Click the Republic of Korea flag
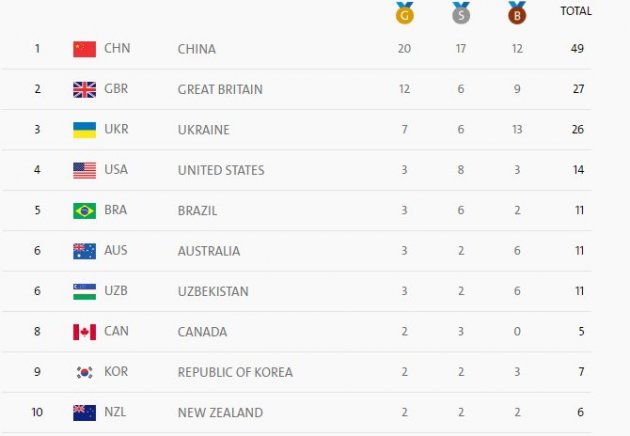Screen dimensions: 630x436 click(85, 372)
